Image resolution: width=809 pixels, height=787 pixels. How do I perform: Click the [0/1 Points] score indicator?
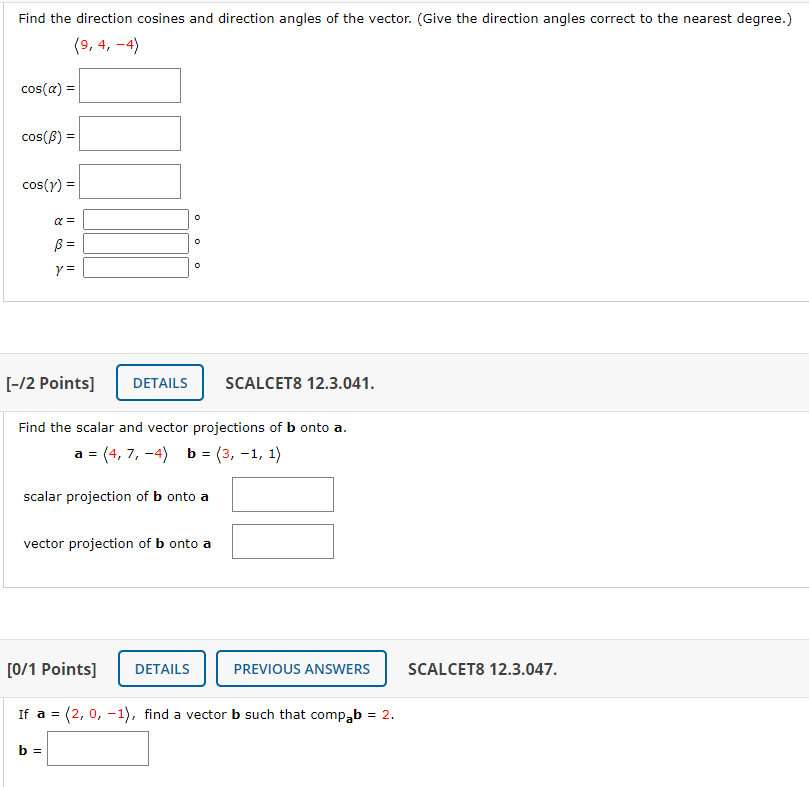[x=51, y=668]
